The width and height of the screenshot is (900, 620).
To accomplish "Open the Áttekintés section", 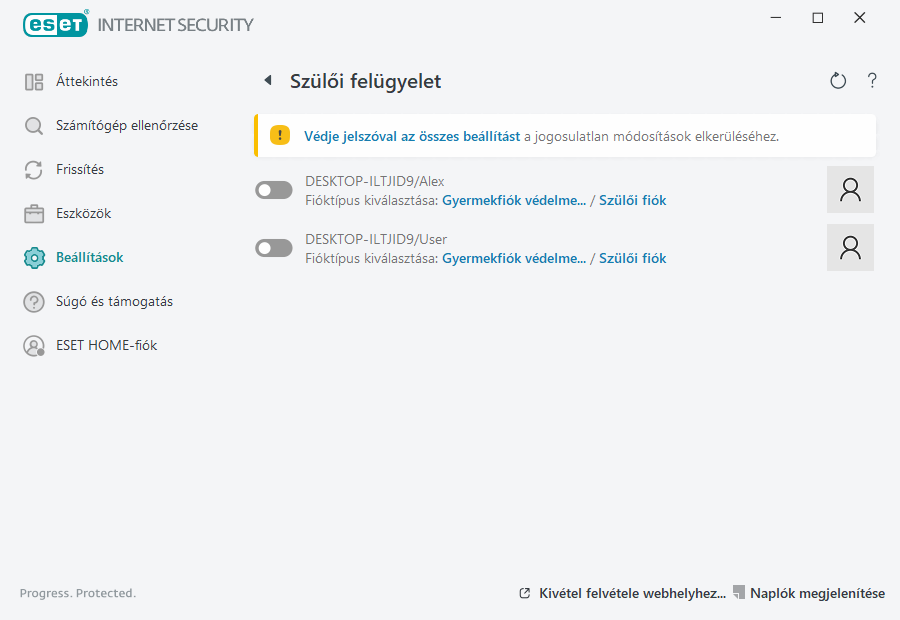I will pyautogui.click(x=86, y=82).
